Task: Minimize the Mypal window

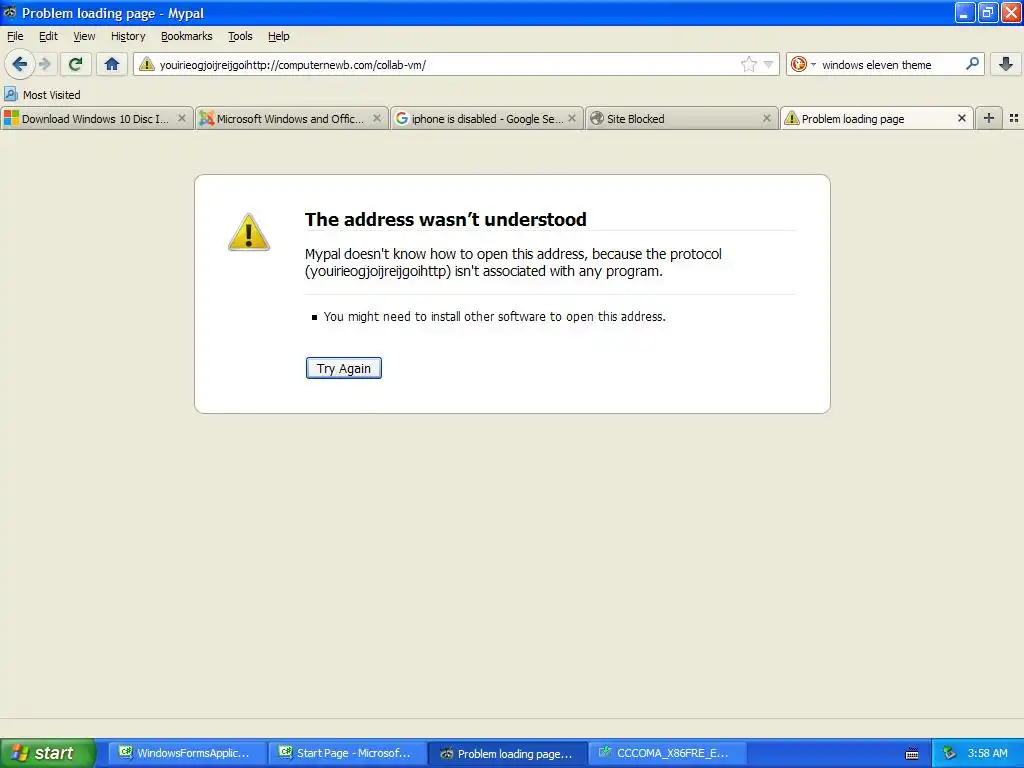Action: pos(965,12)
